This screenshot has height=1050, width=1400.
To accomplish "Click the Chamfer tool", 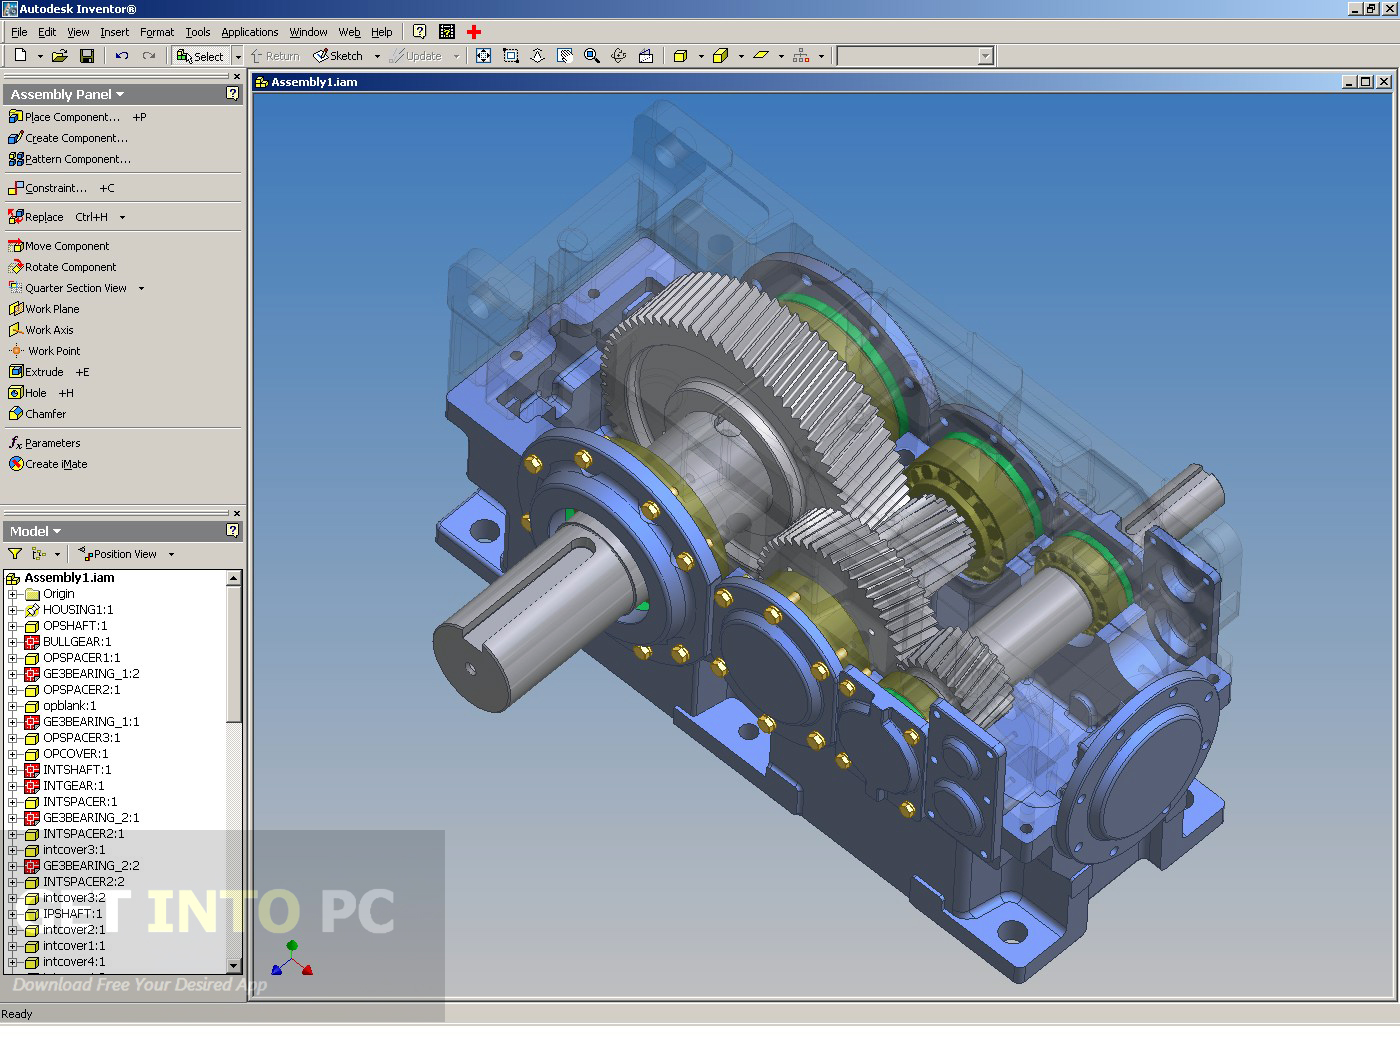I will pos(37,414).
